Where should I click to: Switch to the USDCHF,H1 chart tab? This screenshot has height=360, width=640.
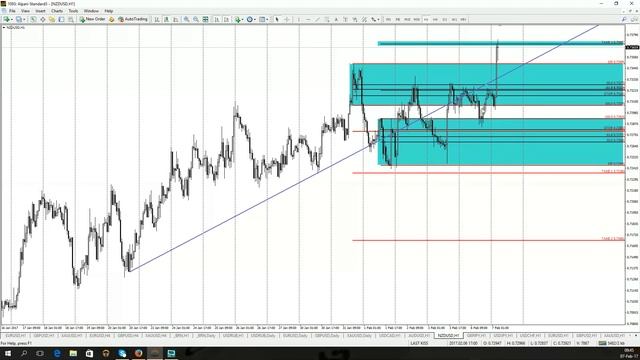click(531, 336)
